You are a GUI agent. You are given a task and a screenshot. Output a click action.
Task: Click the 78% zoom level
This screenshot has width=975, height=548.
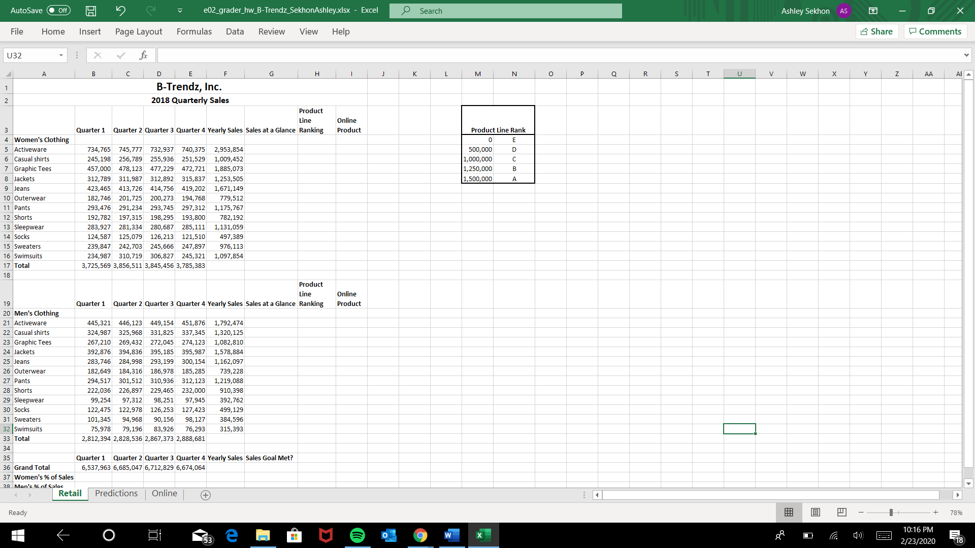956,513
